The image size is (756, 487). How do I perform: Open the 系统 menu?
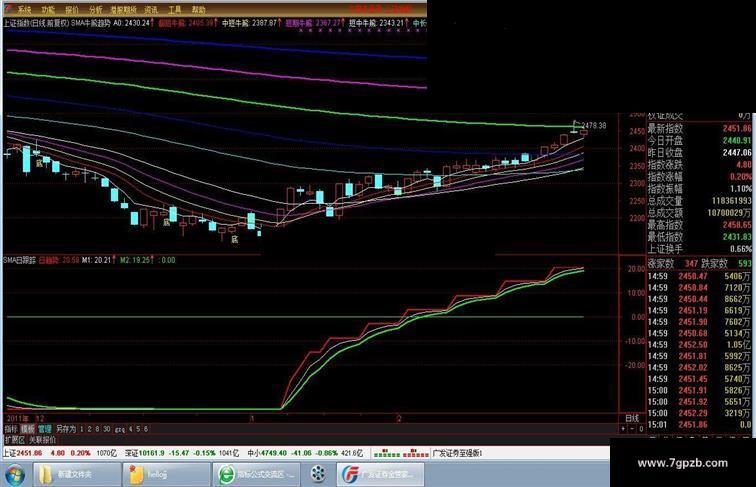[24, 9]
